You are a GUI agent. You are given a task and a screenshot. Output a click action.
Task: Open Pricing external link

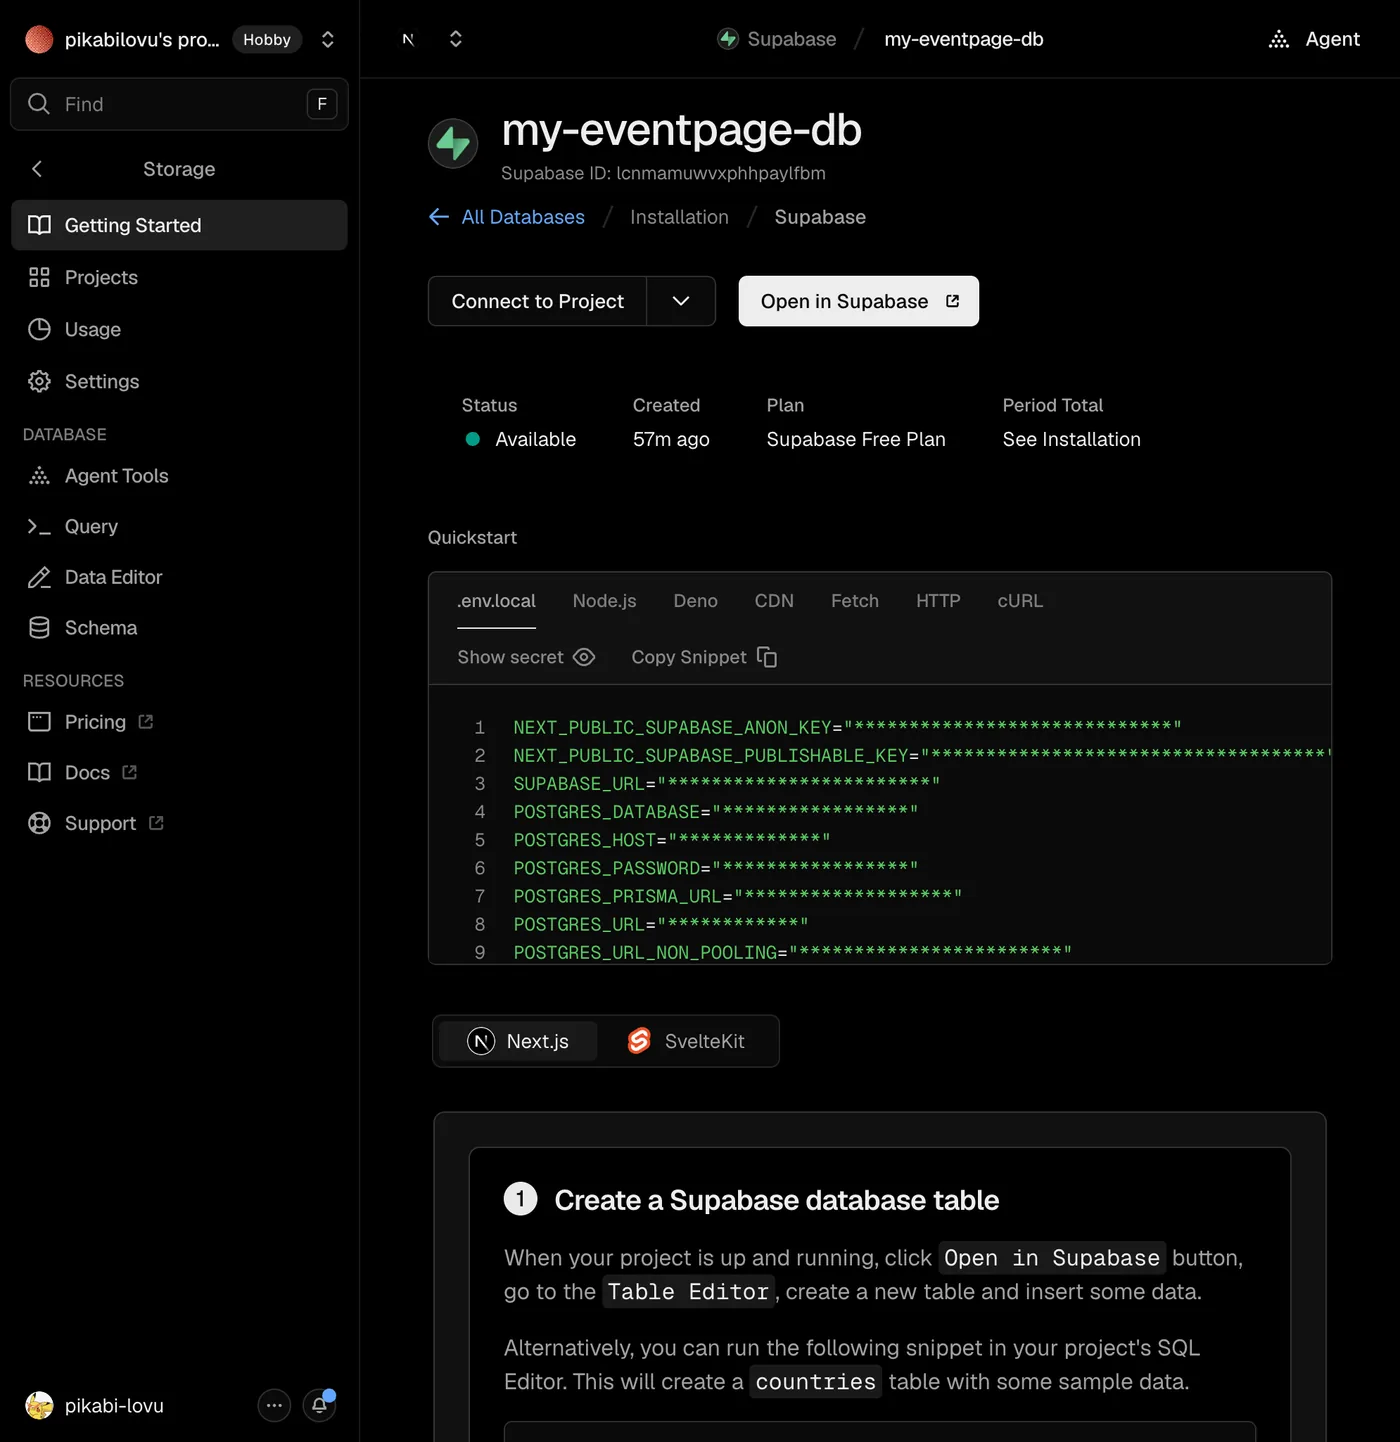pos(179,722)
